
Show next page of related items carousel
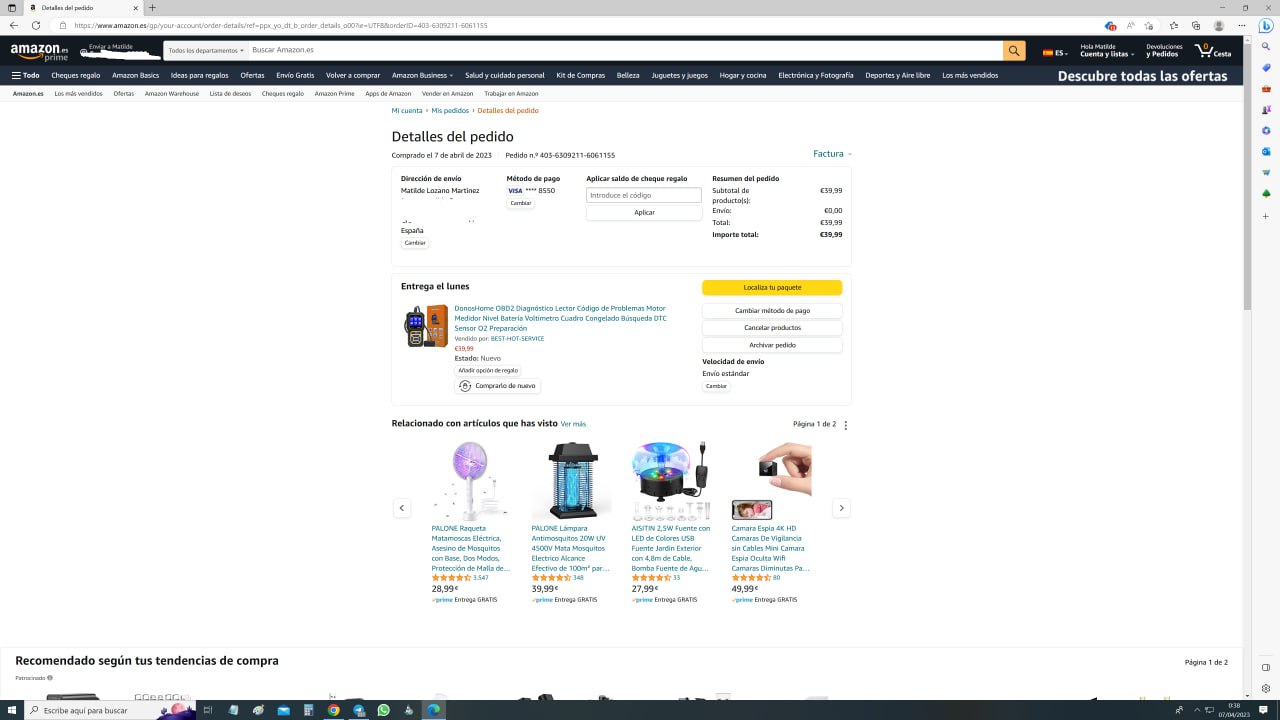click(x=841, y=508)
